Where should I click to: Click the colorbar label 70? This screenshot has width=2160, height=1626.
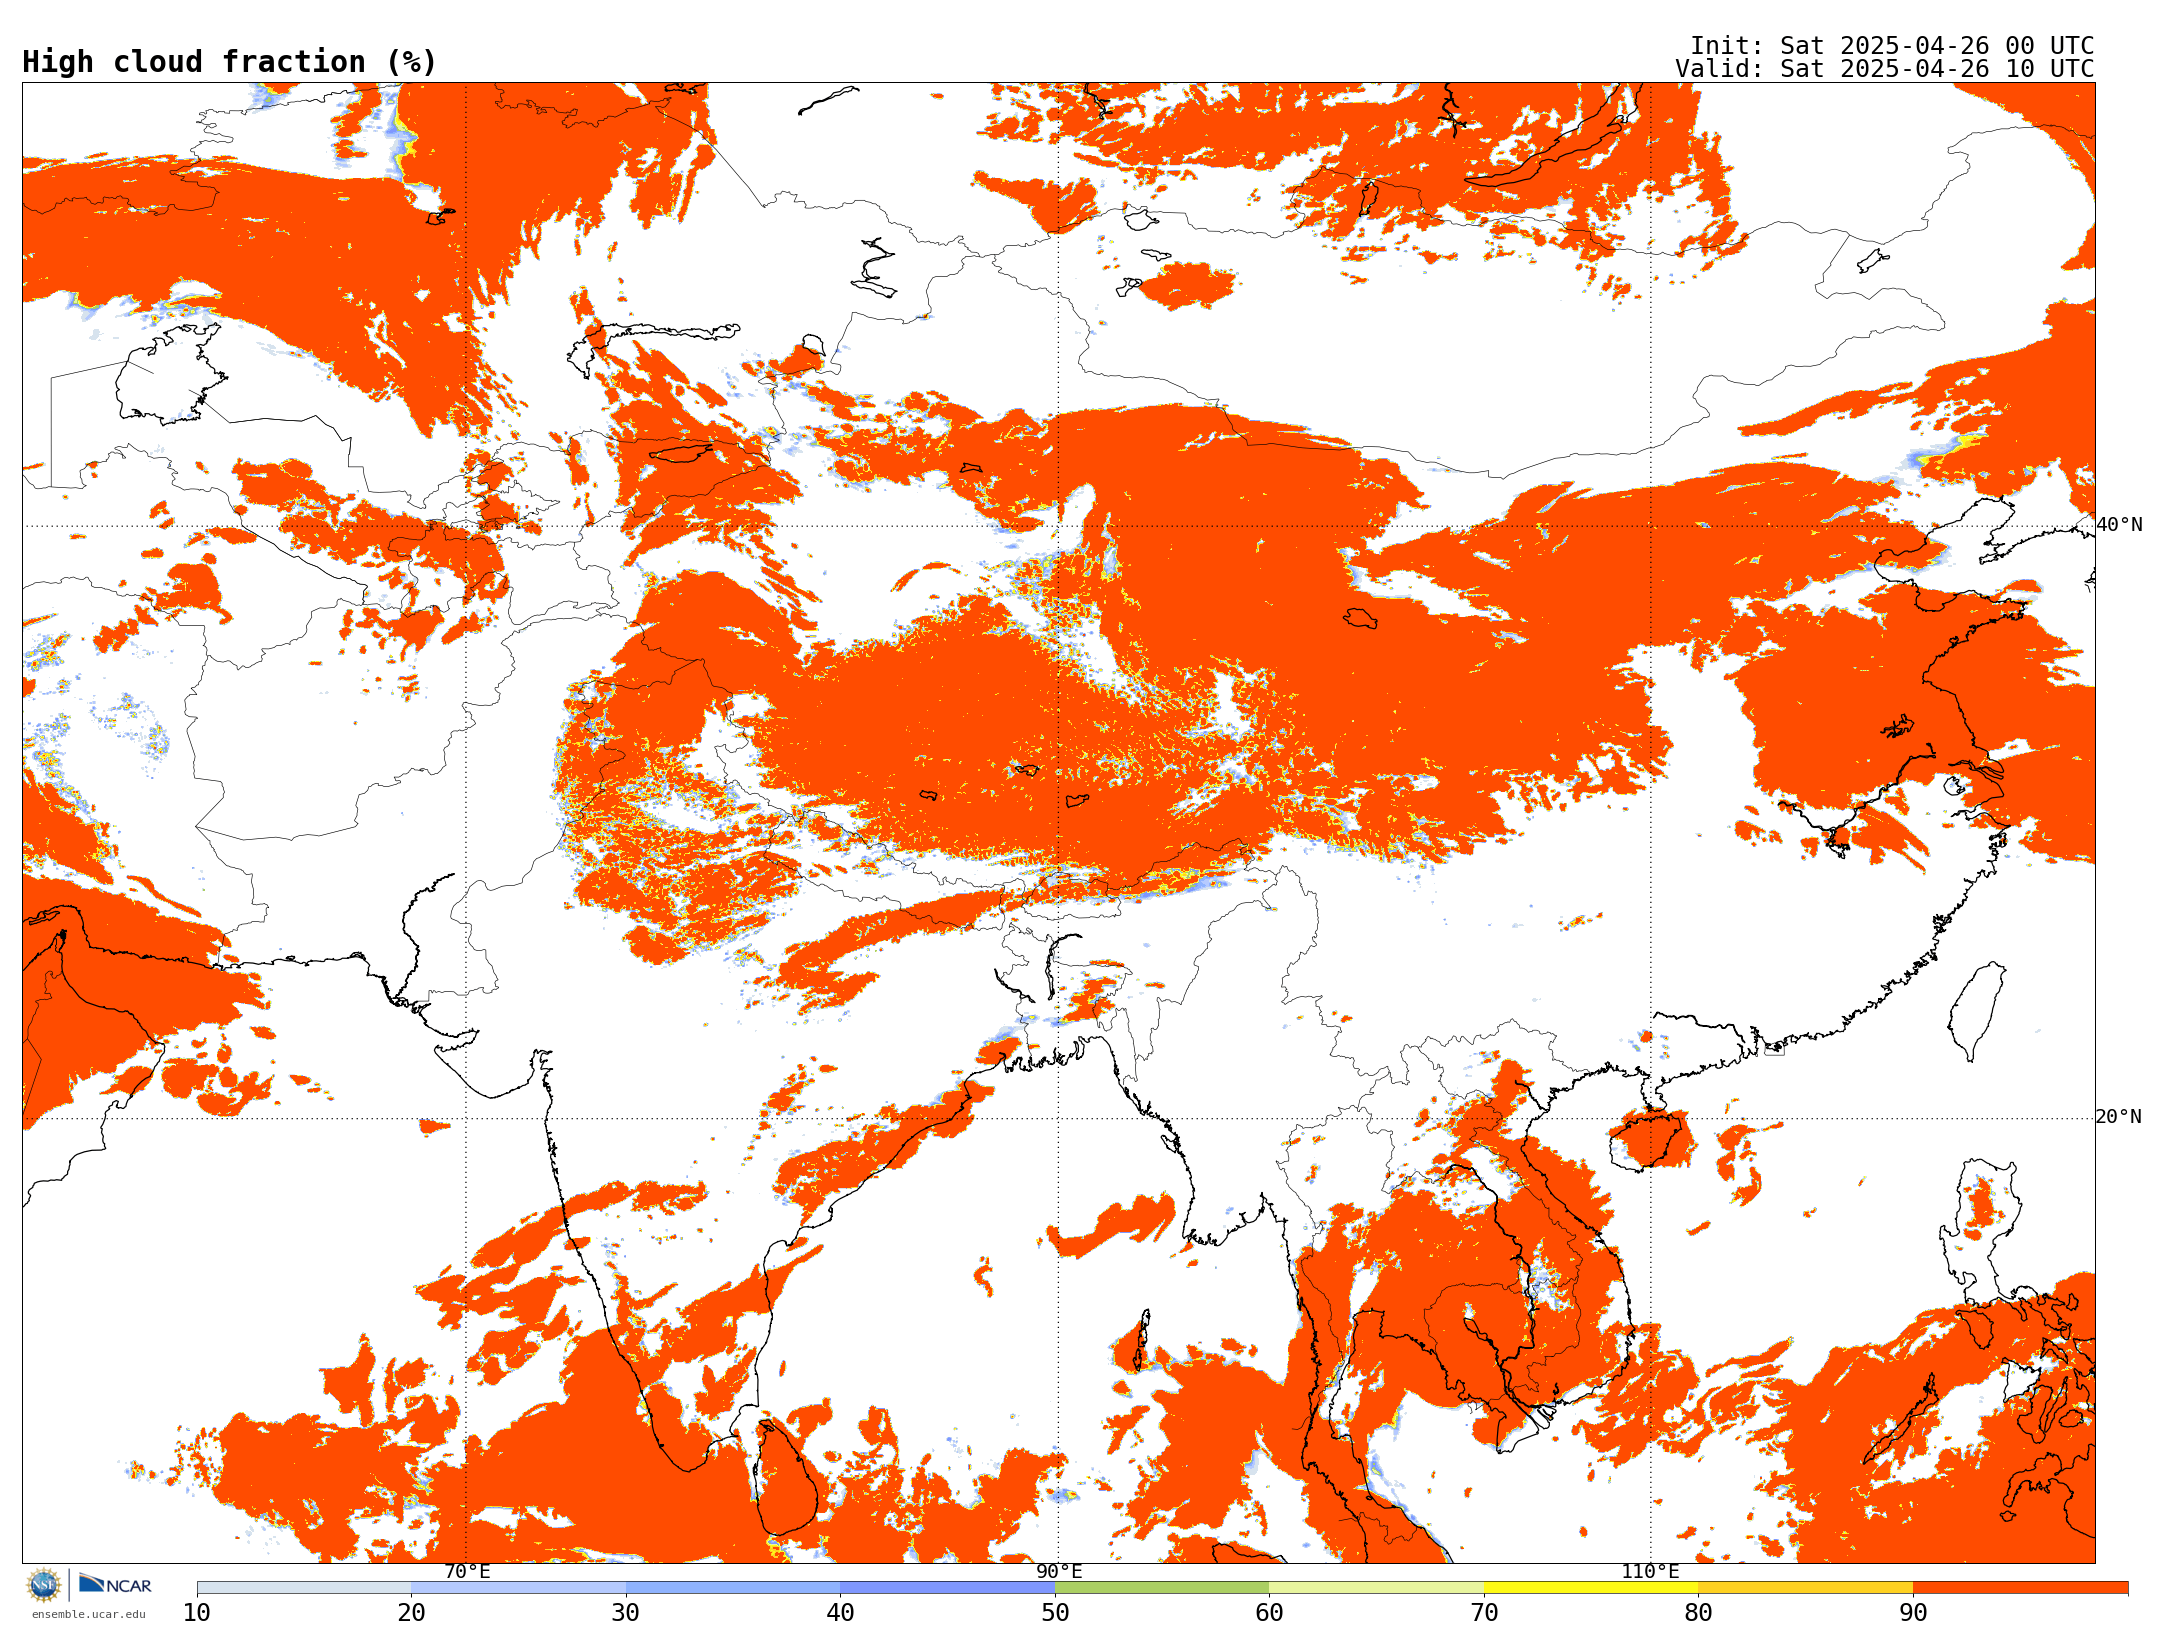point(1484,1612)
